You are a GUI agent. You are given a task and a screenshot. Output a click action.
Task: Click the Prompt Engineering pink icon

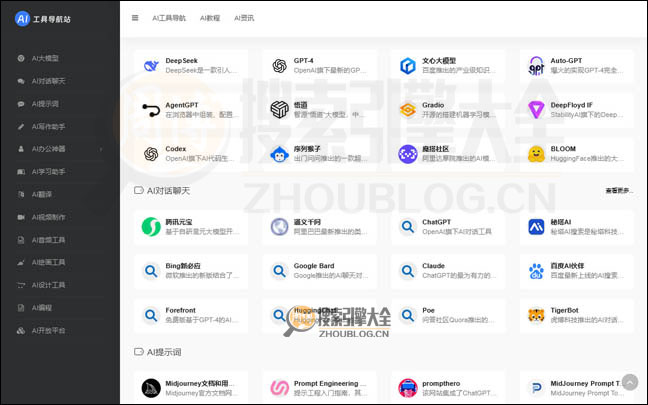coord(279,388)
